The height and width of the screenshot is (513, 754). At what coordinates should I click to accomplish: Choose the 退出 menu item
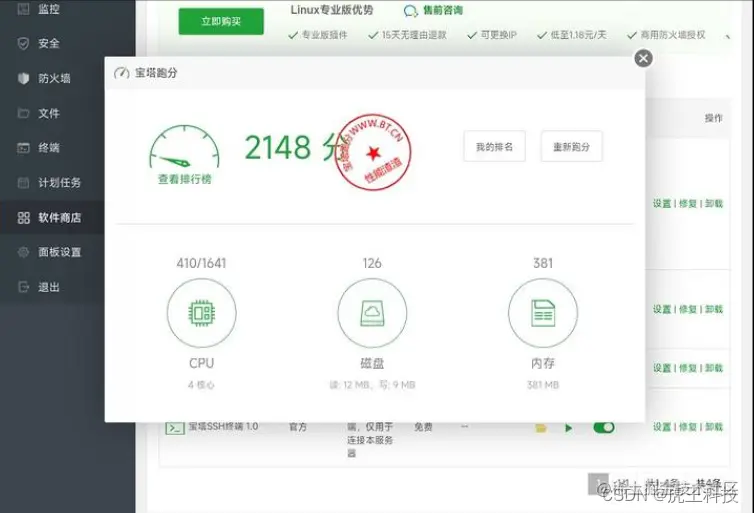pyautogui.click(x=49, y=287)
